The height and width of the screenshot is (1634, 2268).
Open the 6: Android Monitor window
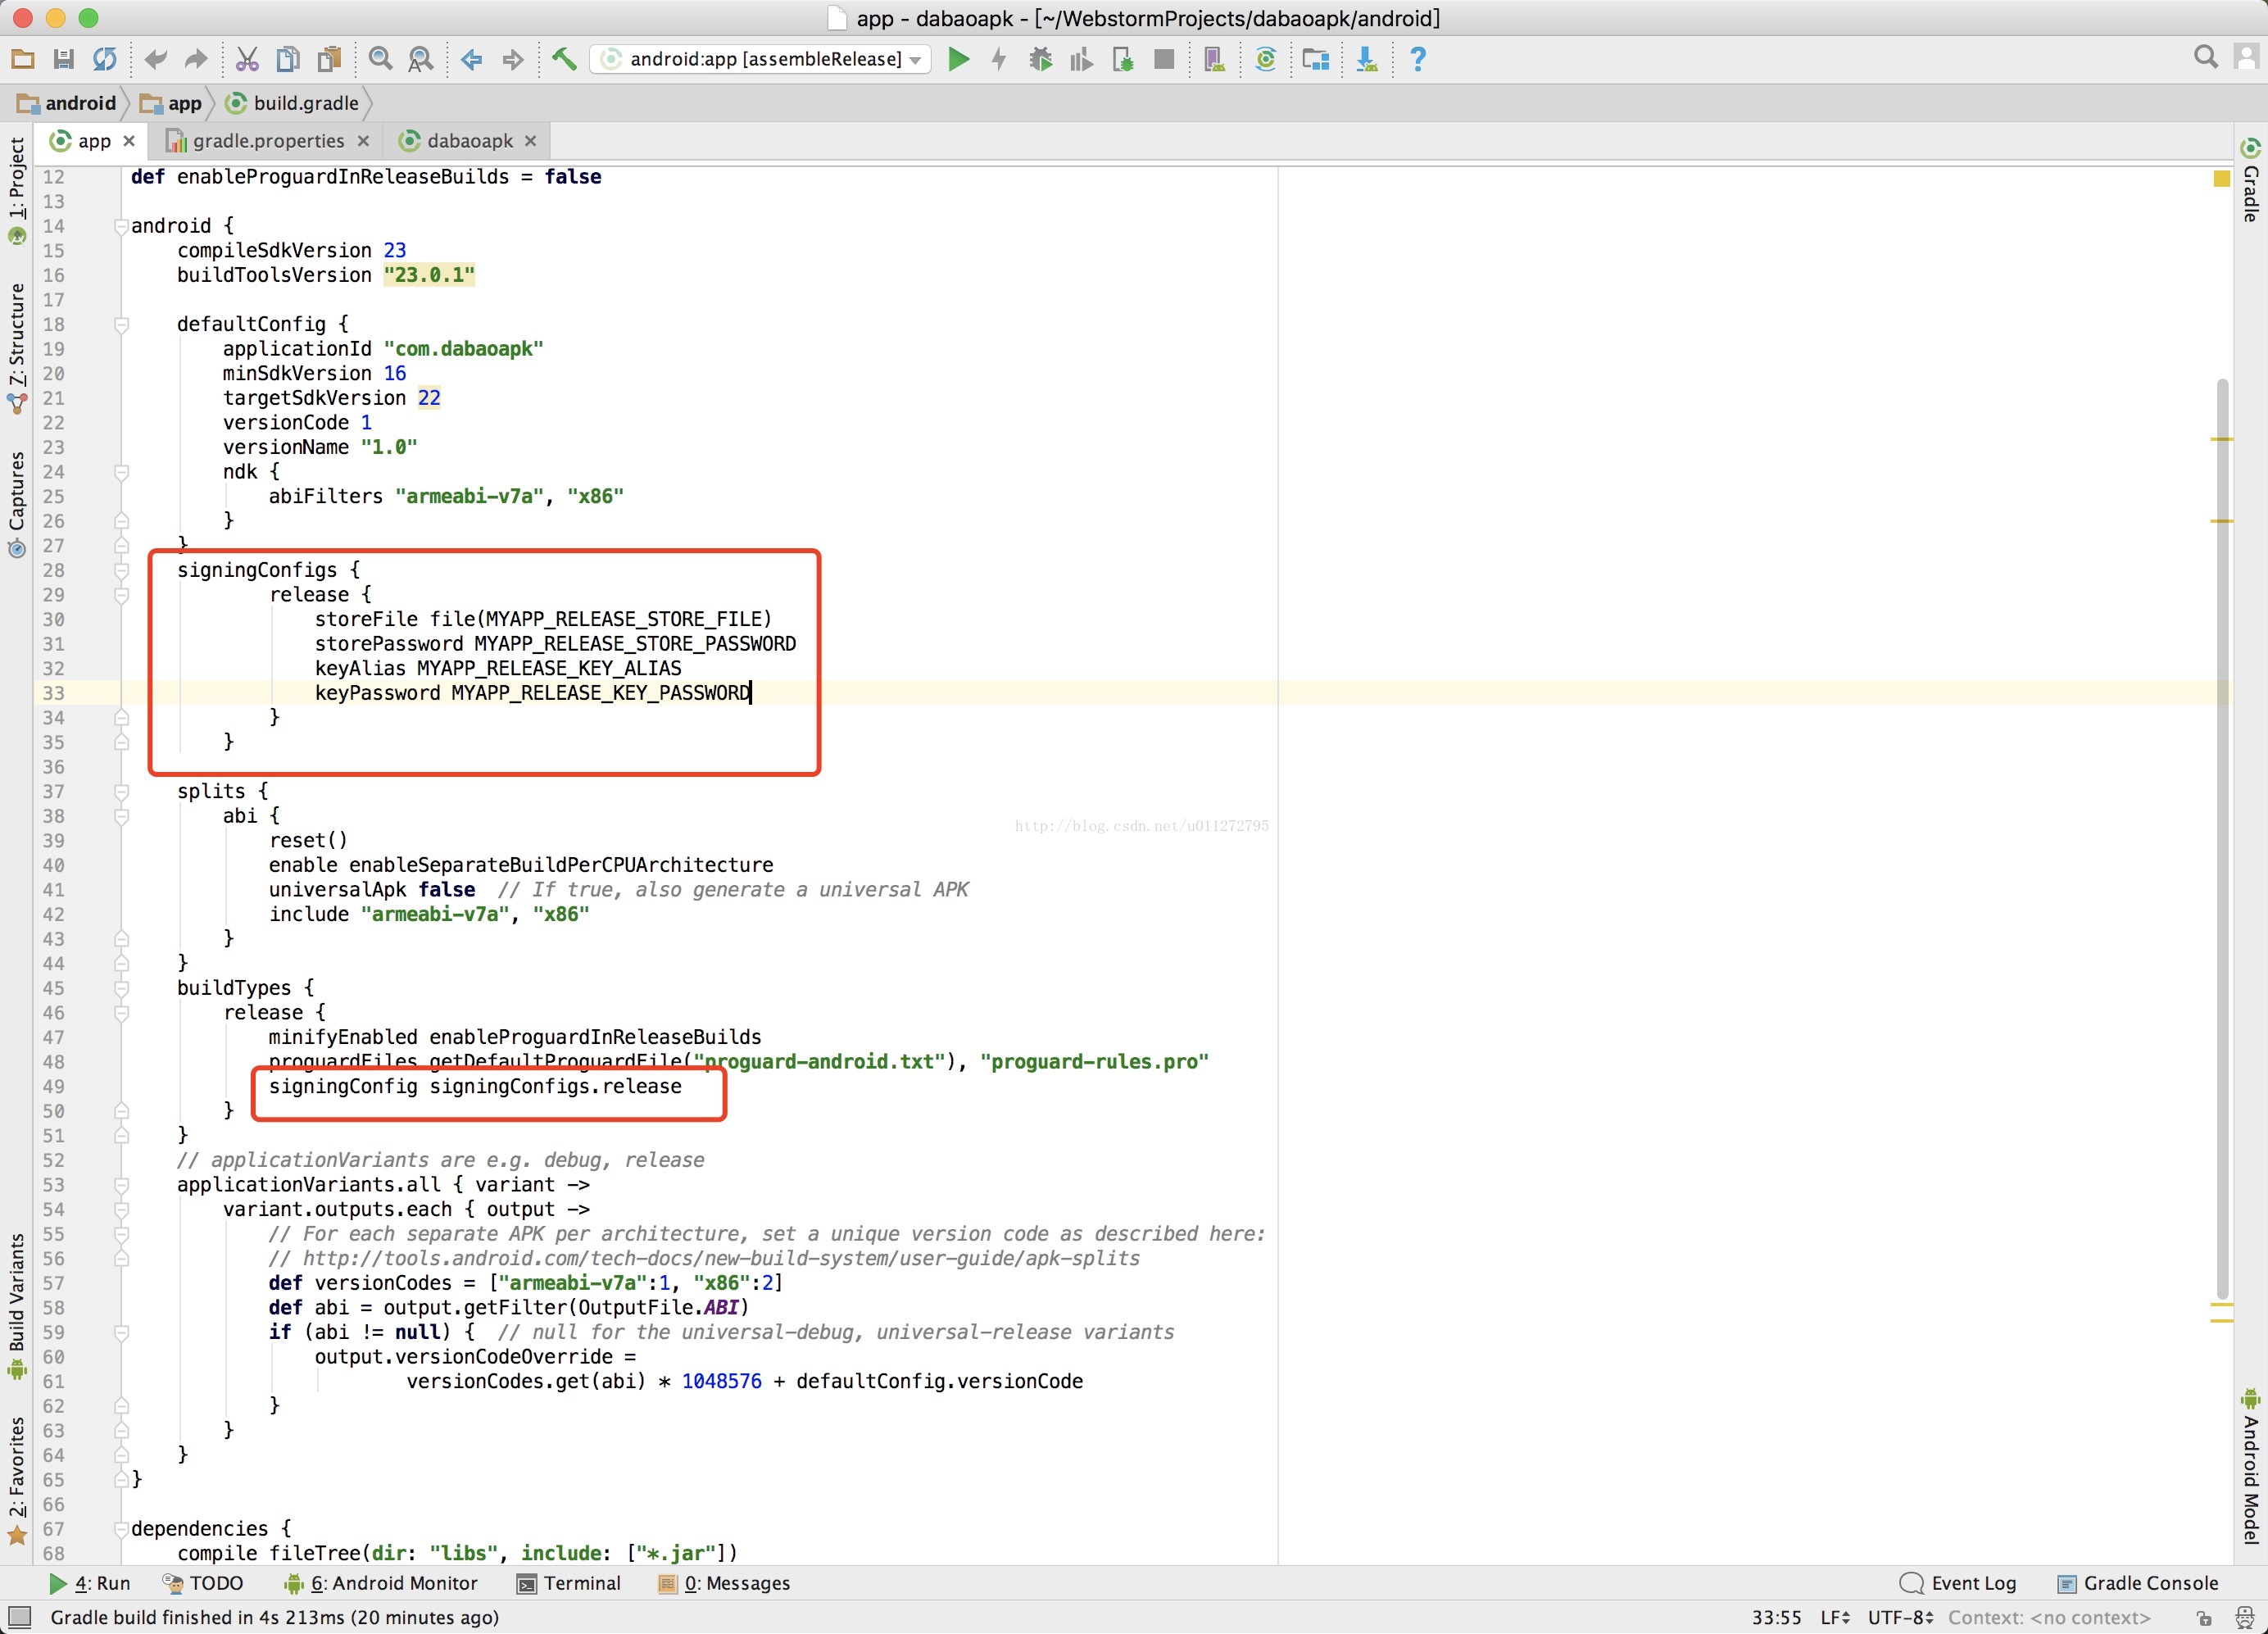point(381,1583)
